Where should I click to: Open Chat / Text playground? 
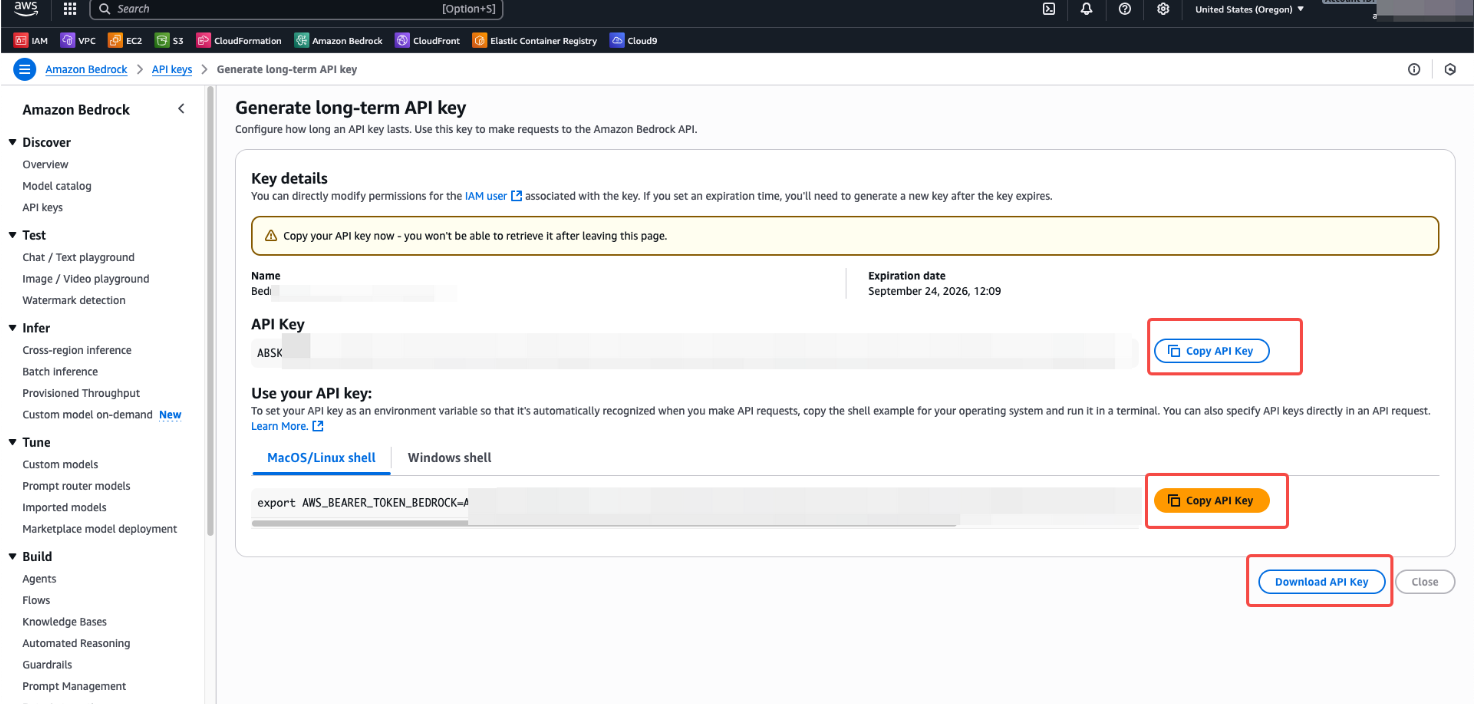coord(78,257)
